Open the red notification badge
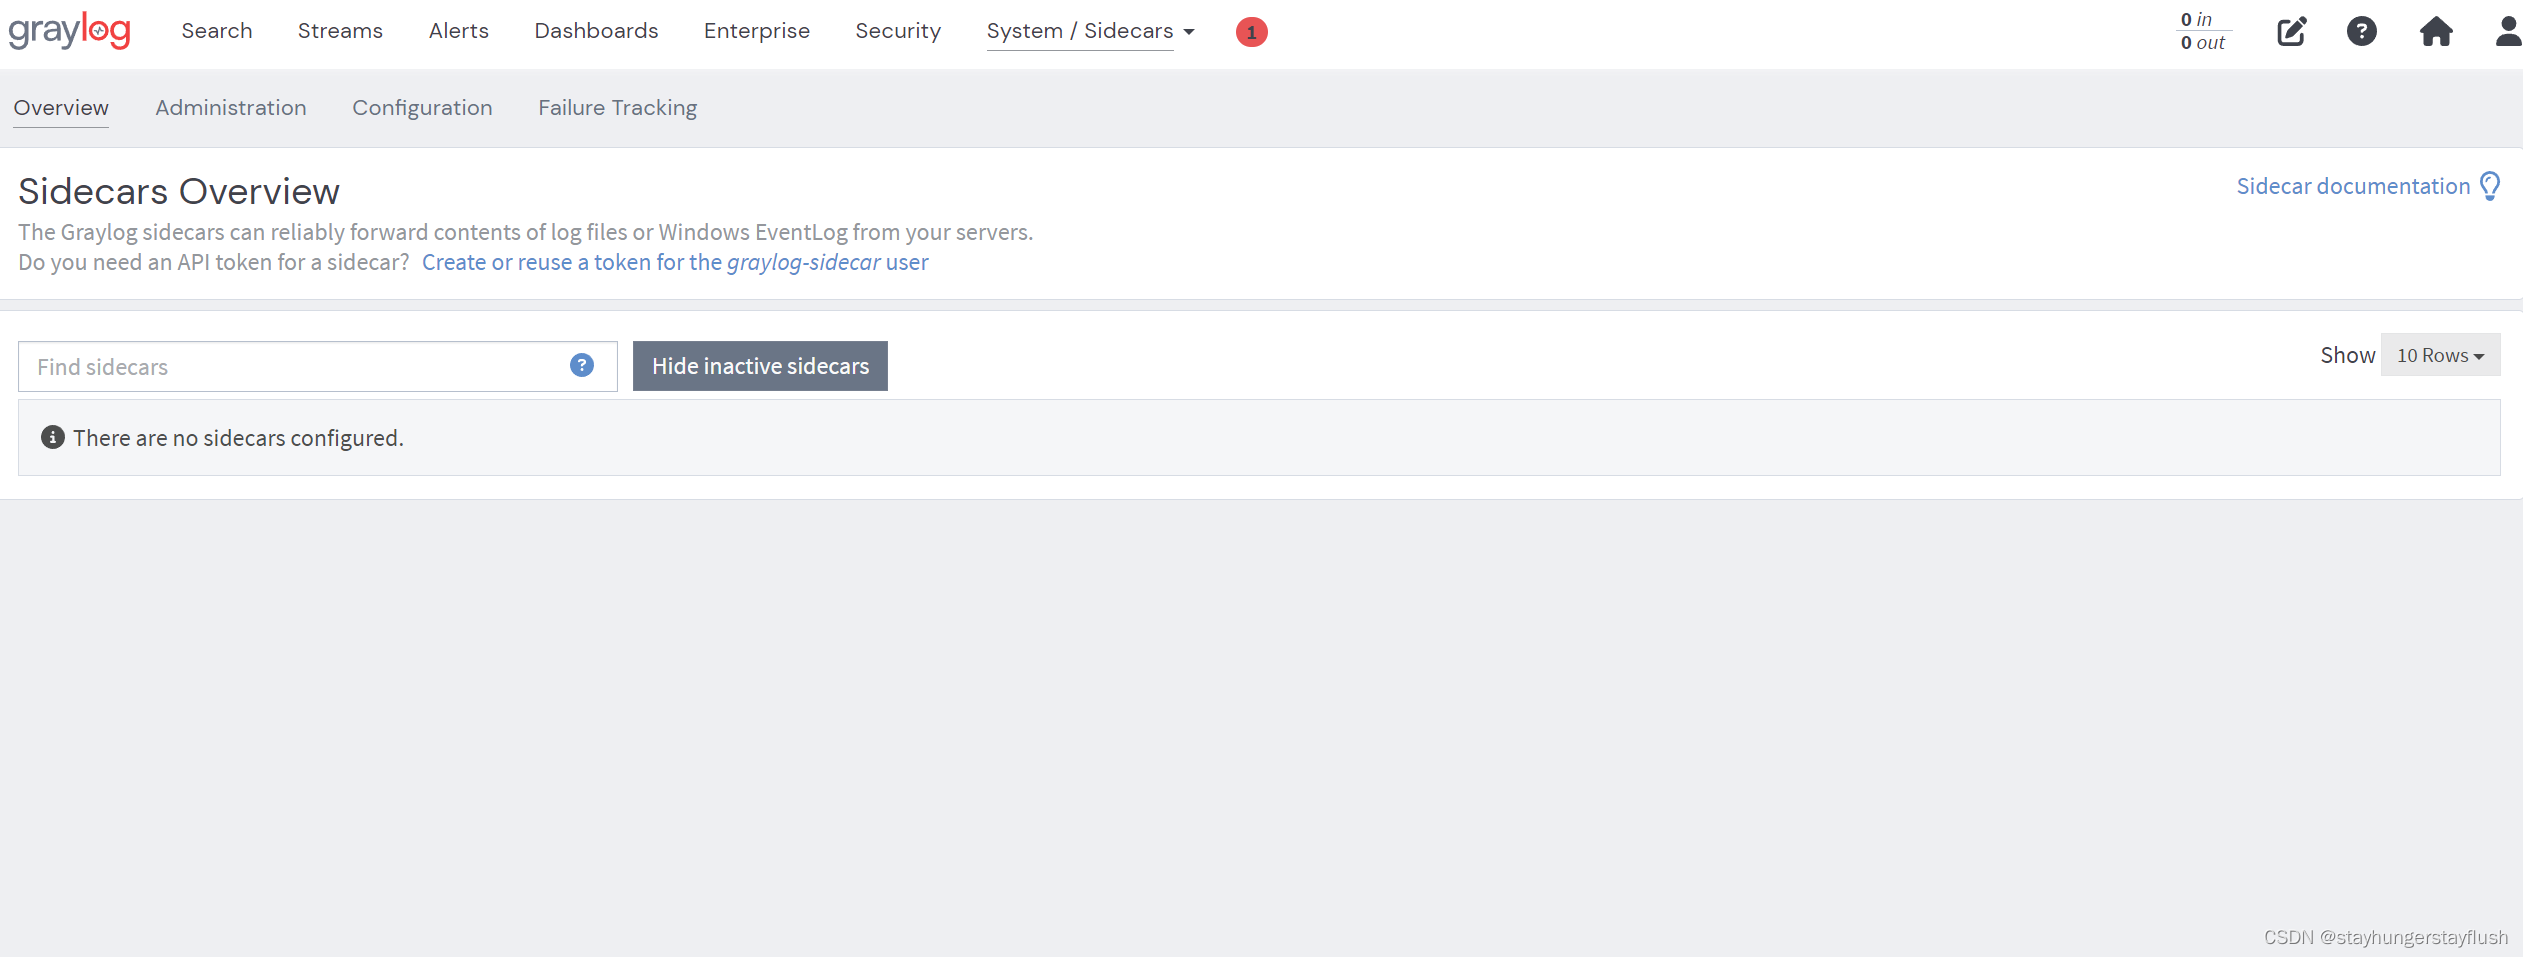Image resolution: width=2523 pixels, height=957 pixels. (1251, 32)
